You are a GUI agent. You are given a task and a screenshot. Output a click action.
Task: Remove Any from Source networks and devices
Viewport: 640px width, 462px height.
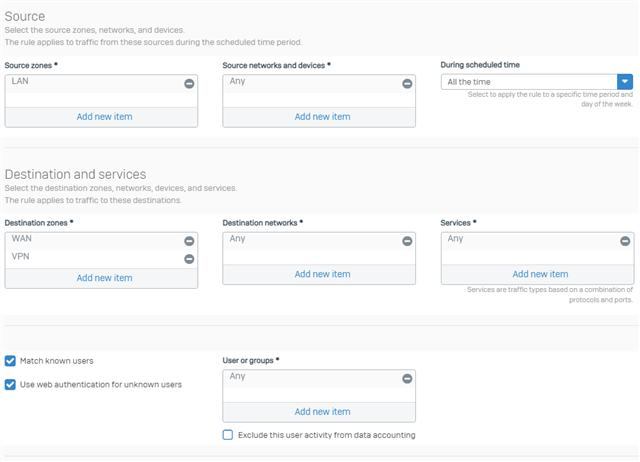tap(407, 84)
